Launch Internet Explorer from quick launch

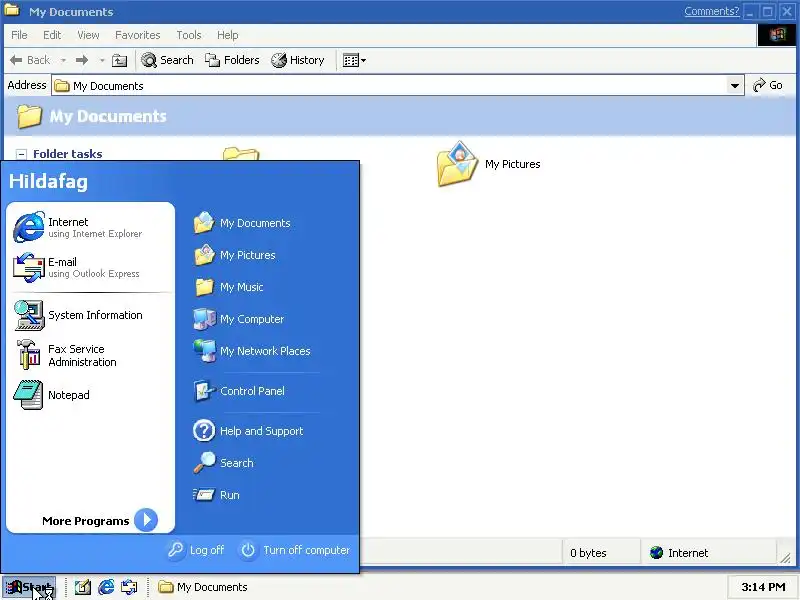pyautogui.click(x=106, y=587)
